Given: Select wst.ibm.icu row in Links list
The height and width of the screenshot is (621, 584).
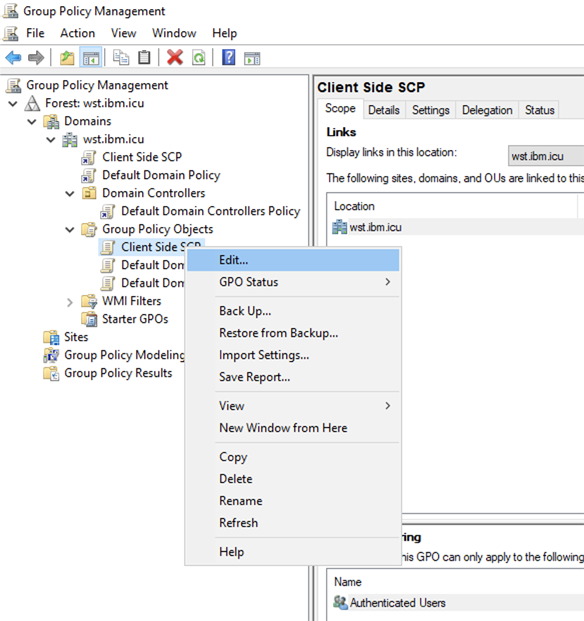Looking at the screenshot, I should 457,227.
